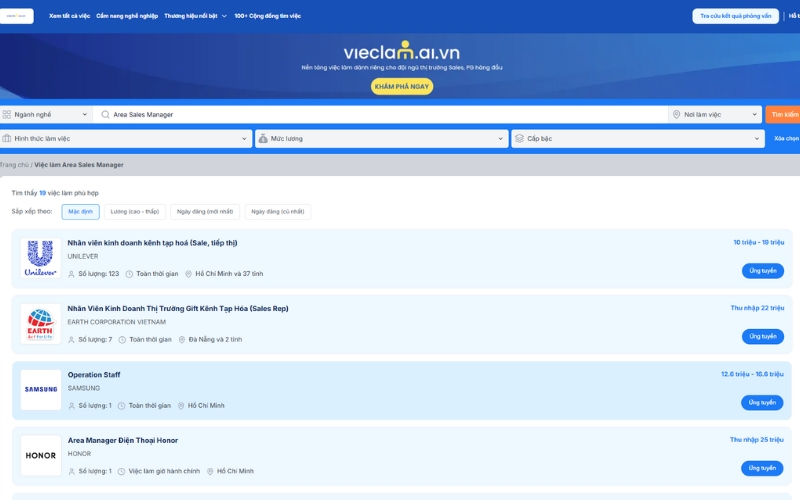Screen dimensions: 800x500
Task: Open the 'Cấp bậc' level dropdown
Action: pyautogui.click(x=638, y=138)
